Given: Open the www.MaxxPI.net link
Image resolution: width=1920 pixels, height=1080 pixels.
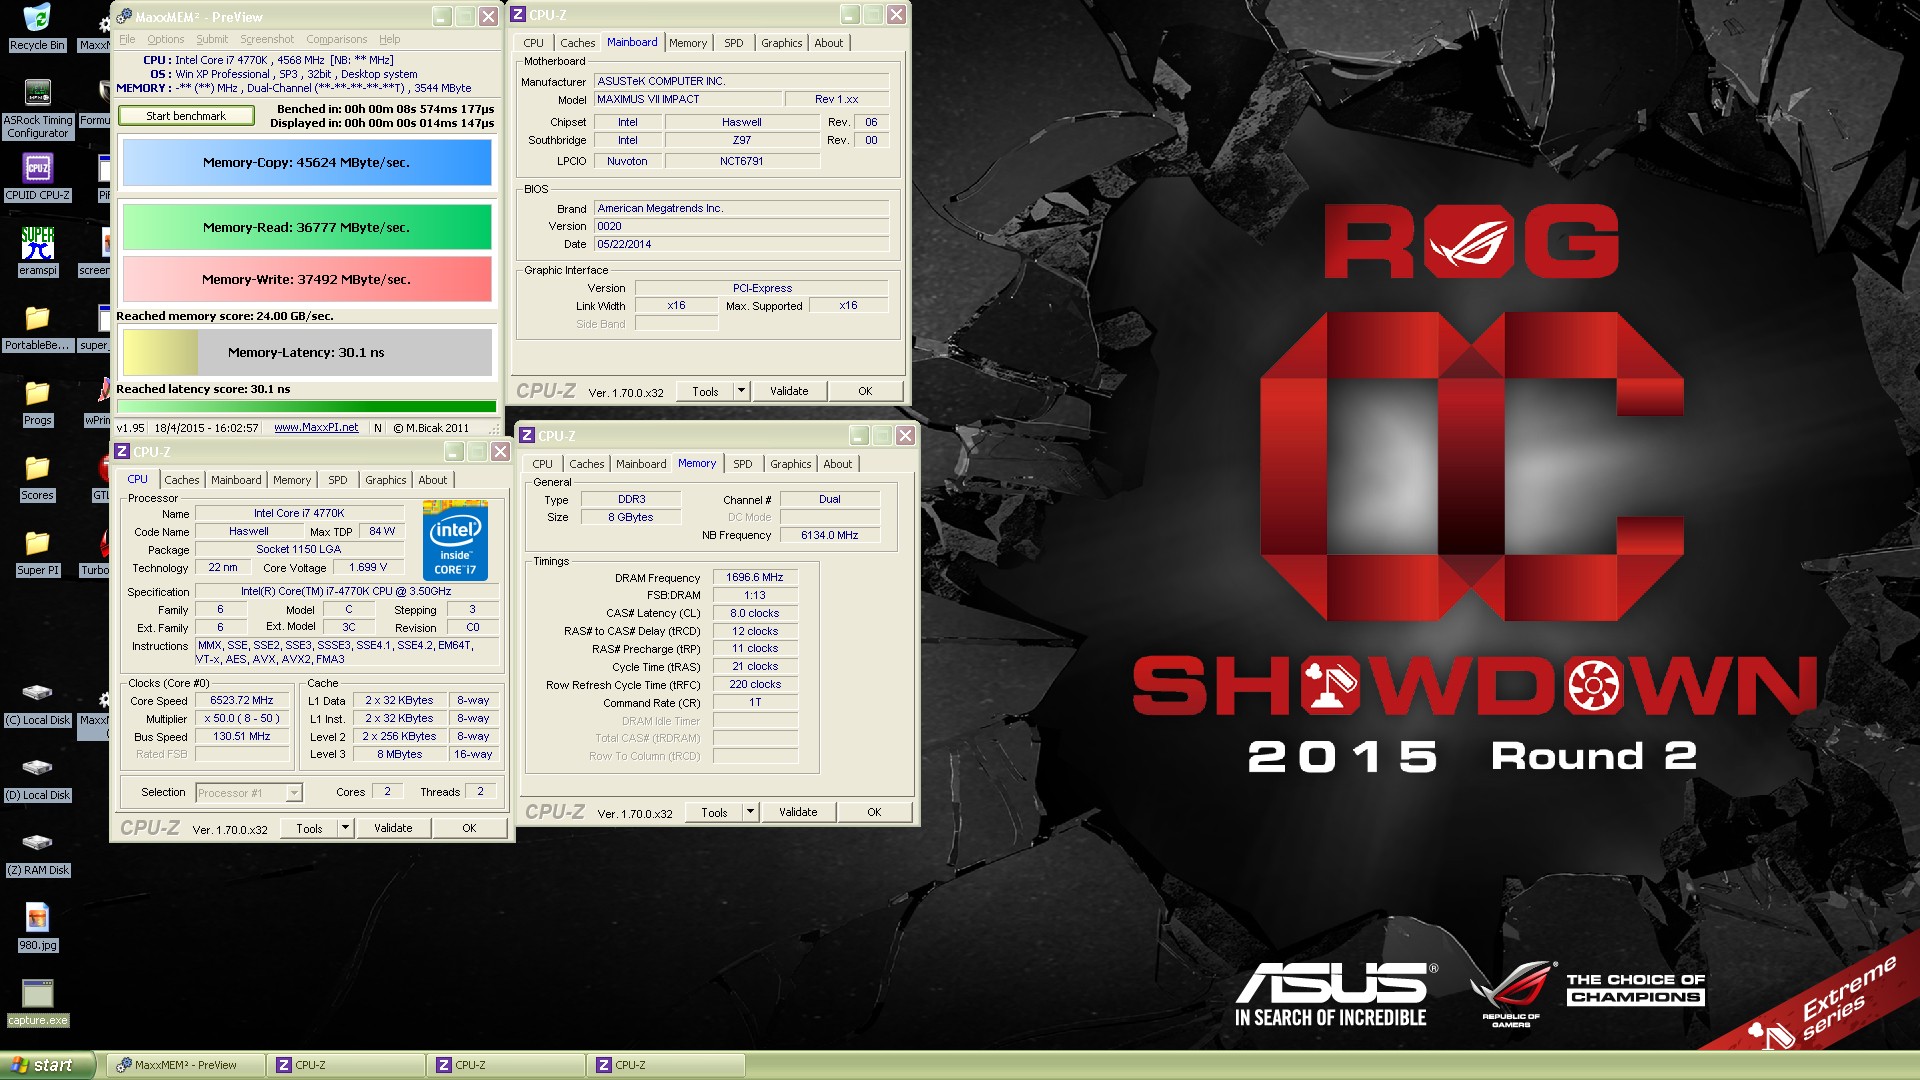Looking at the screenshot, I should (316, 427).
